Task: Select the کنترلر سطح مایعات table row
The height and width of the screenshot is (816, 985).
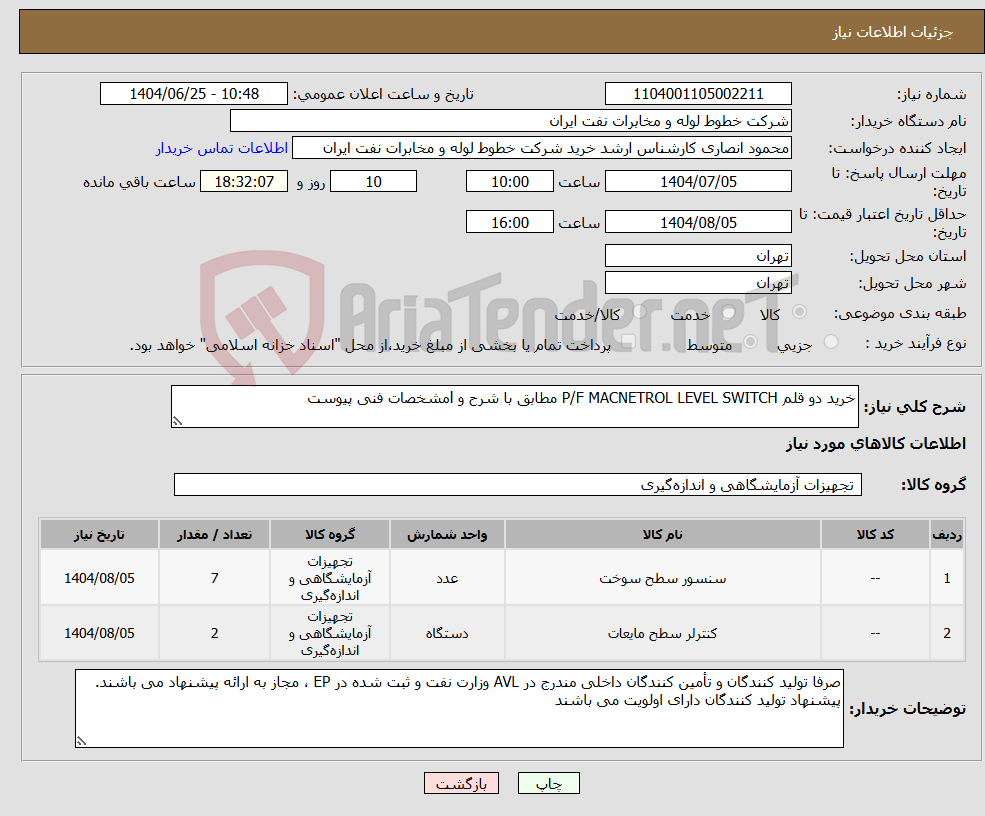Action: (663, 632)
